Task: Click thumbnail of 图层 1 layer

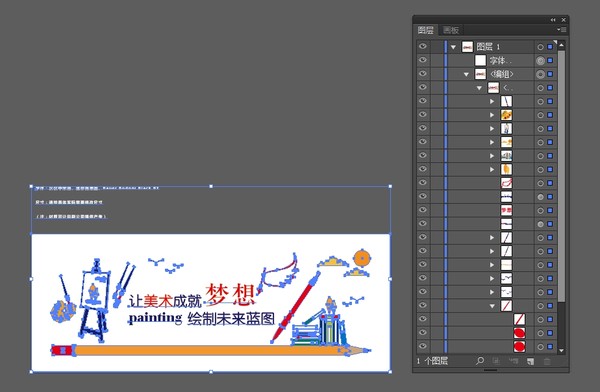Action: pyautogui.click(x=467, y=47)
